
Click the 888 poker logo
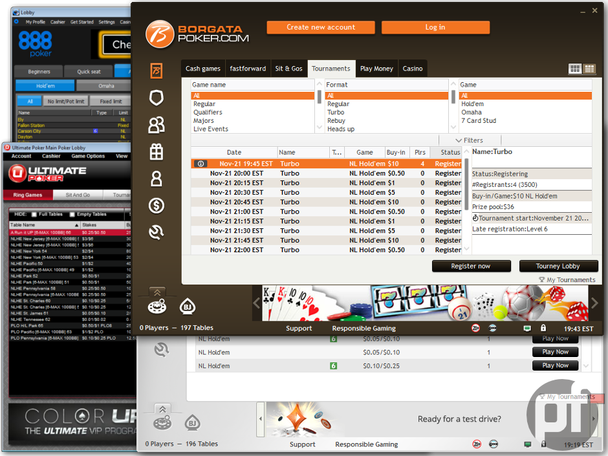(35, 44)
